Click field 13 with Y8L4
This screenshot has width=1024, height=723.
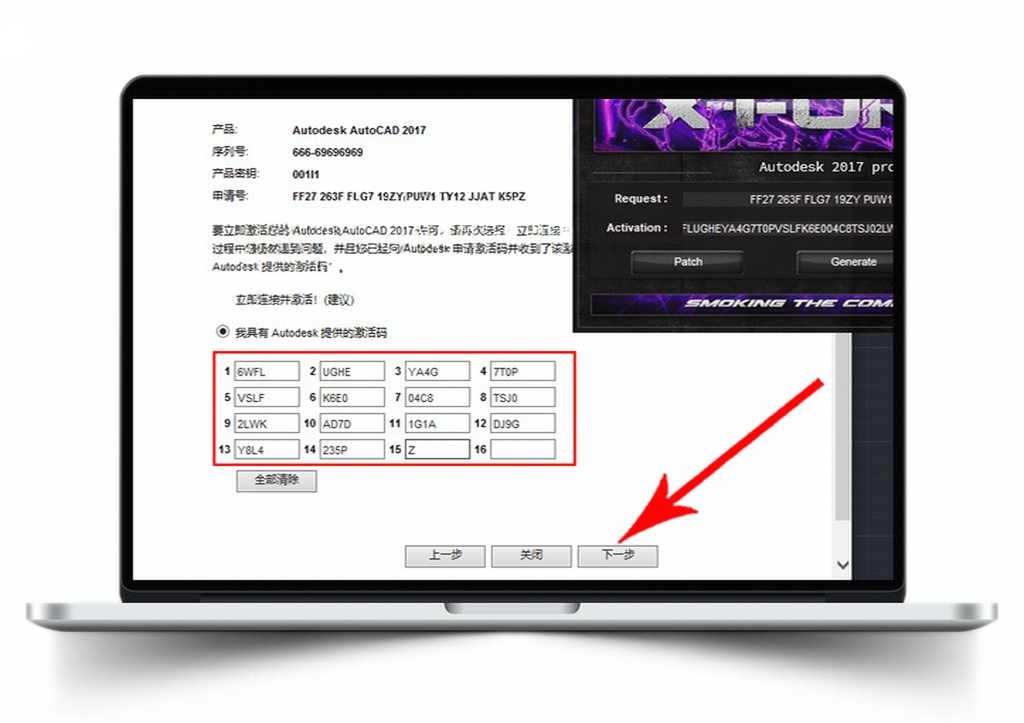266,449
